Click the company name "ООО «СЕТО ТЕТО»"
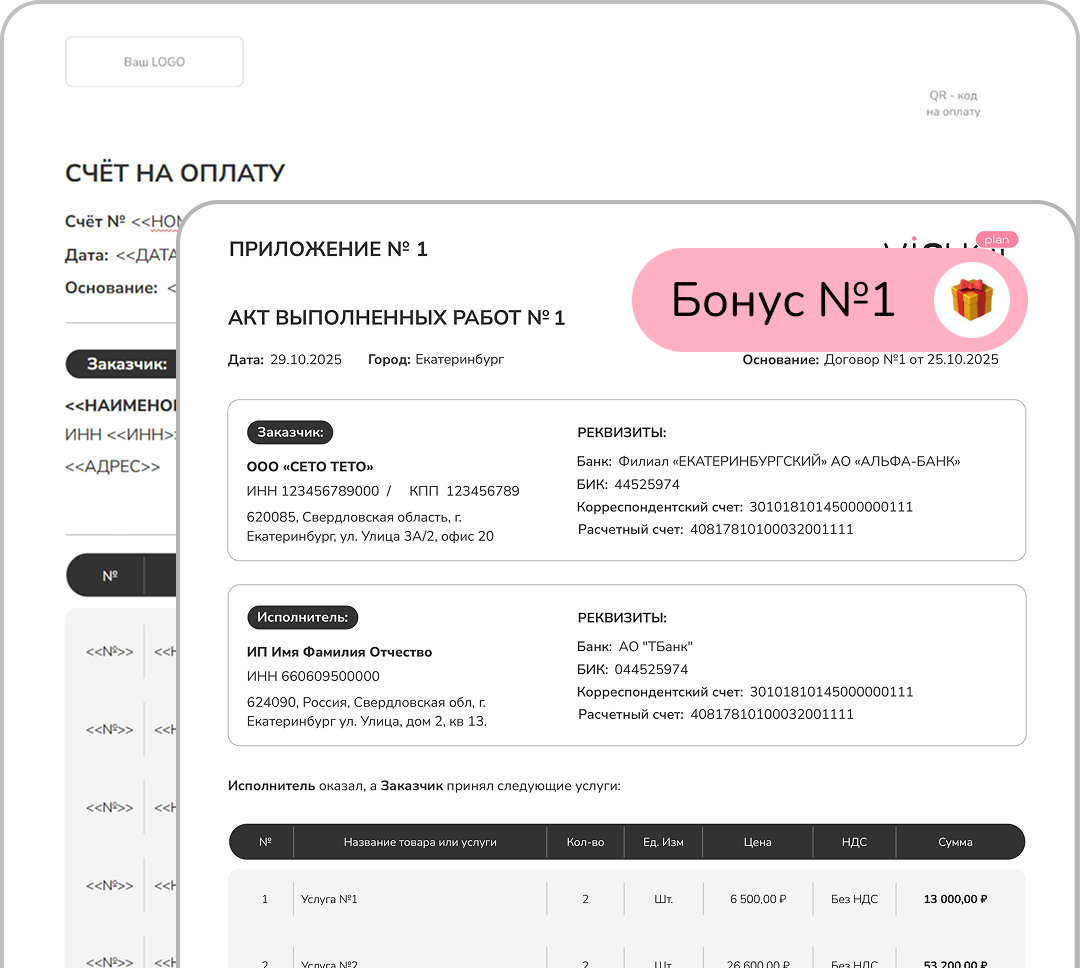This screenshot has width=1080, height=968. pyautogui.click(x=310, y=467)
